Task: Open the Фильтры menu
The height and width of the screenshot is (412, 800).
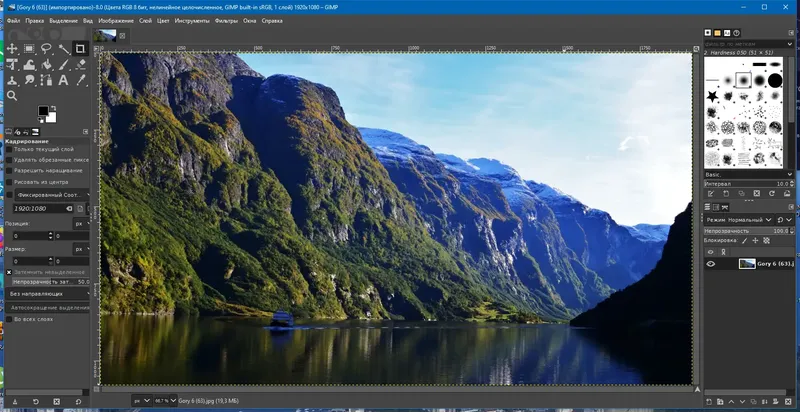Action: [227, 21]
